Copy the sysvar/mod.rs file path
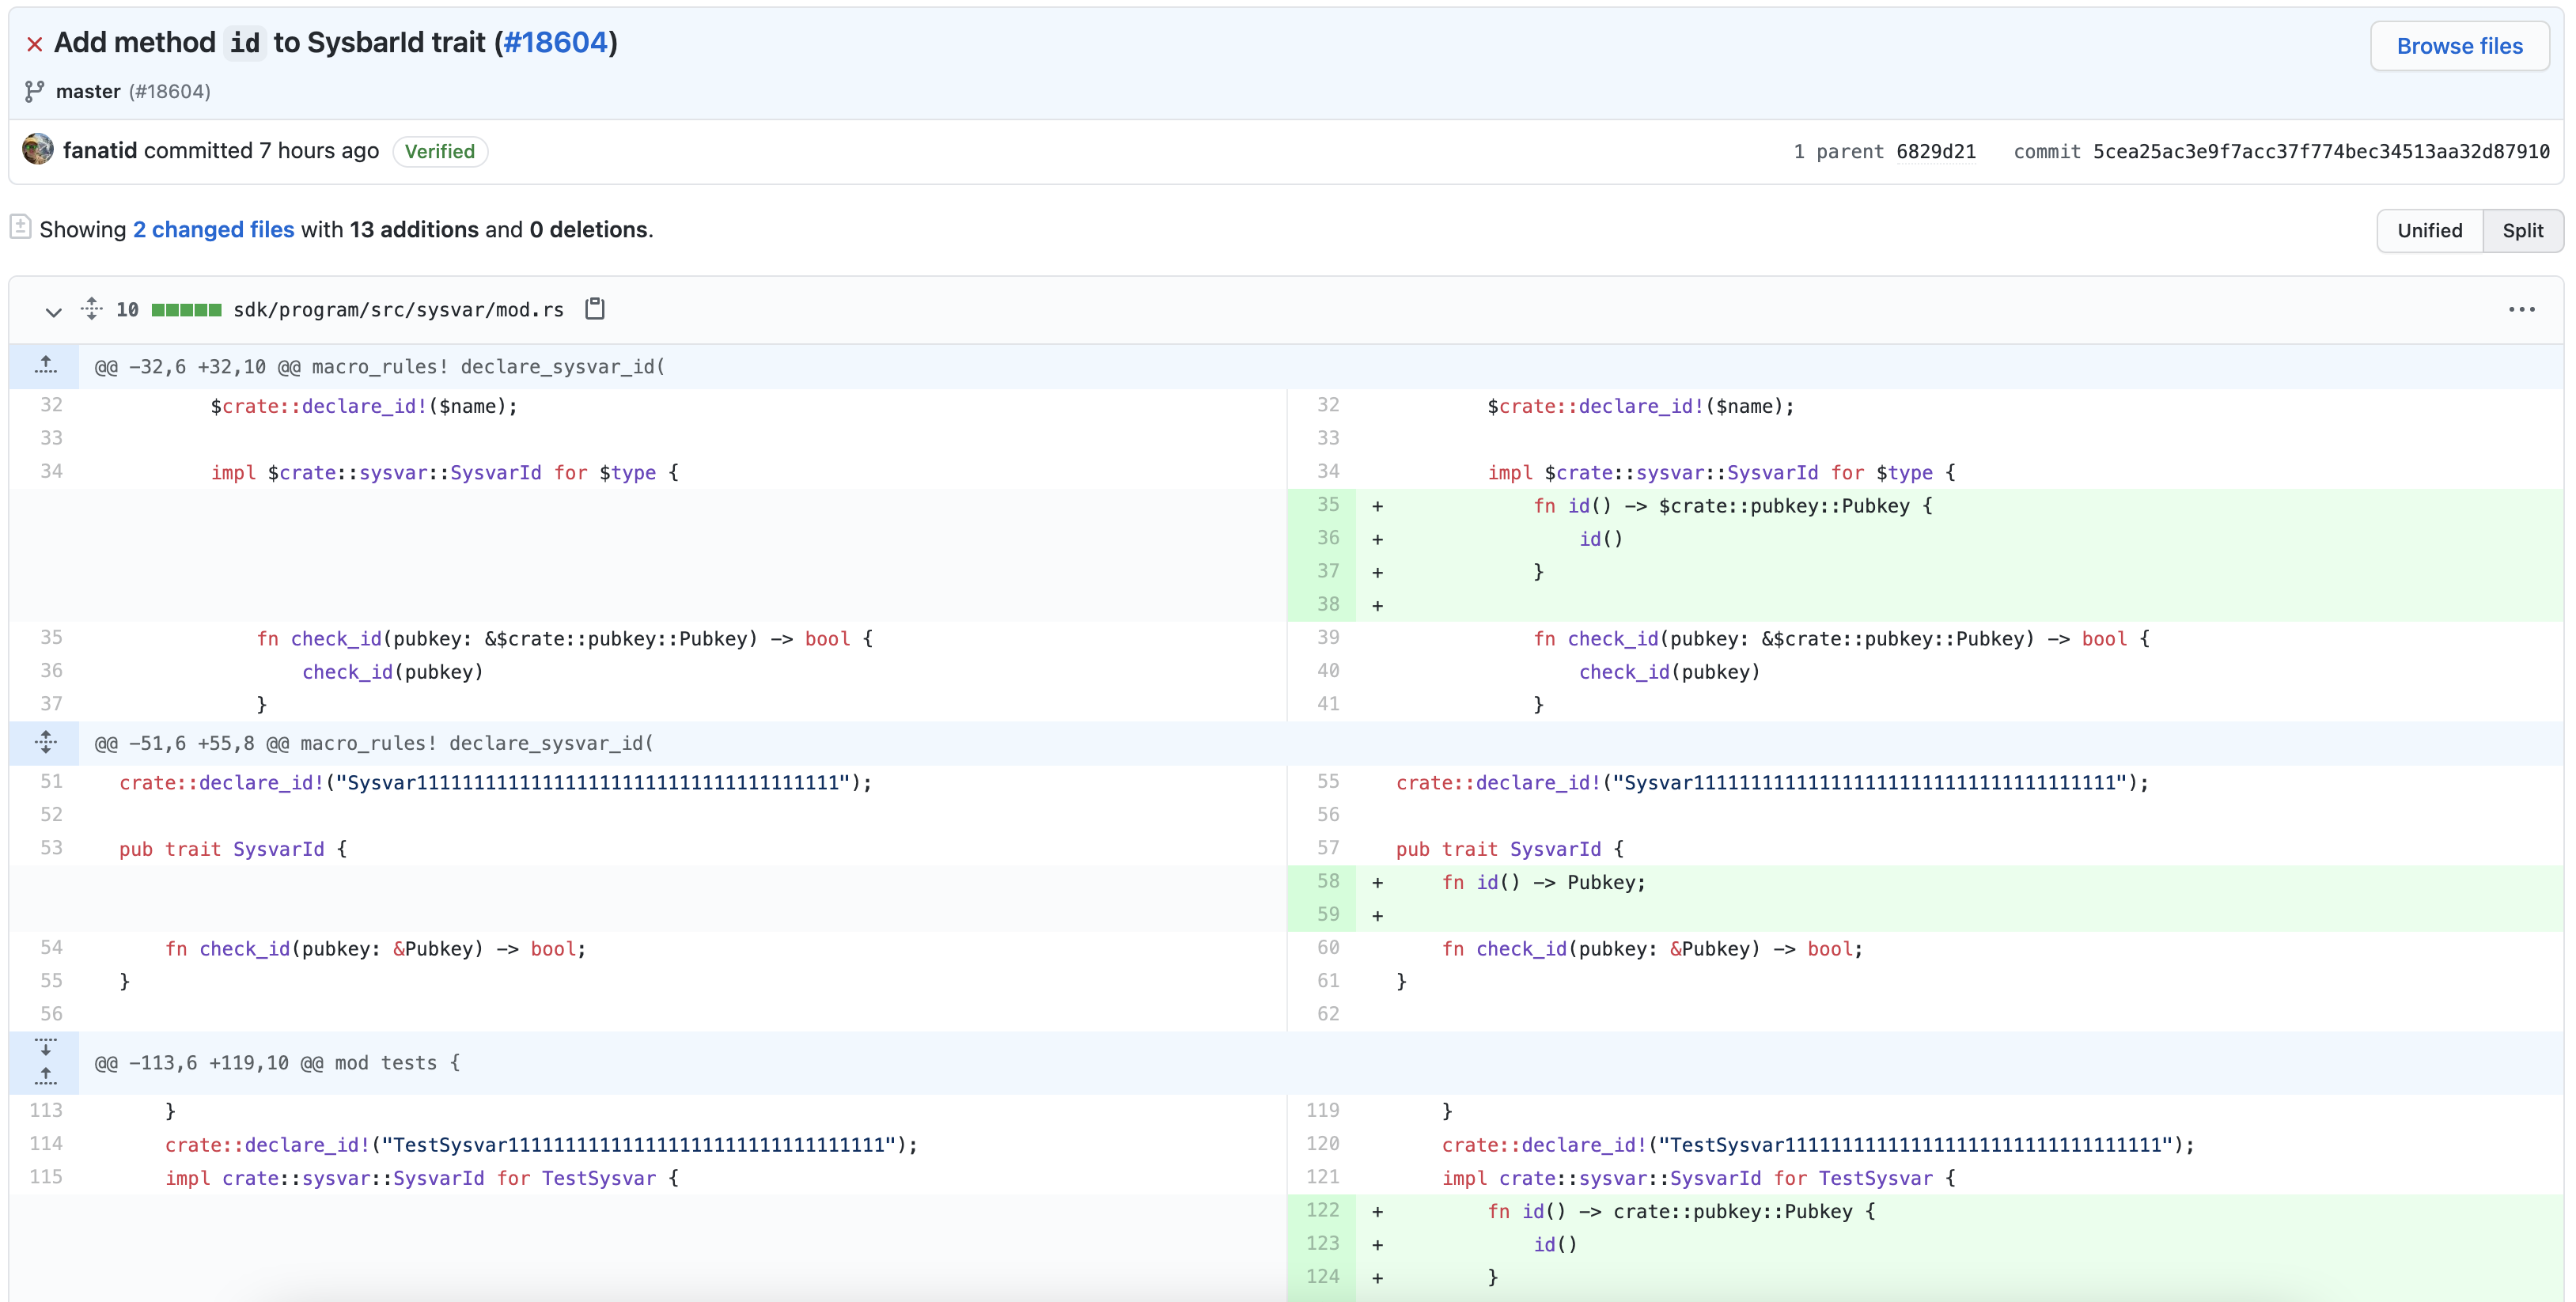 point(595,308)
